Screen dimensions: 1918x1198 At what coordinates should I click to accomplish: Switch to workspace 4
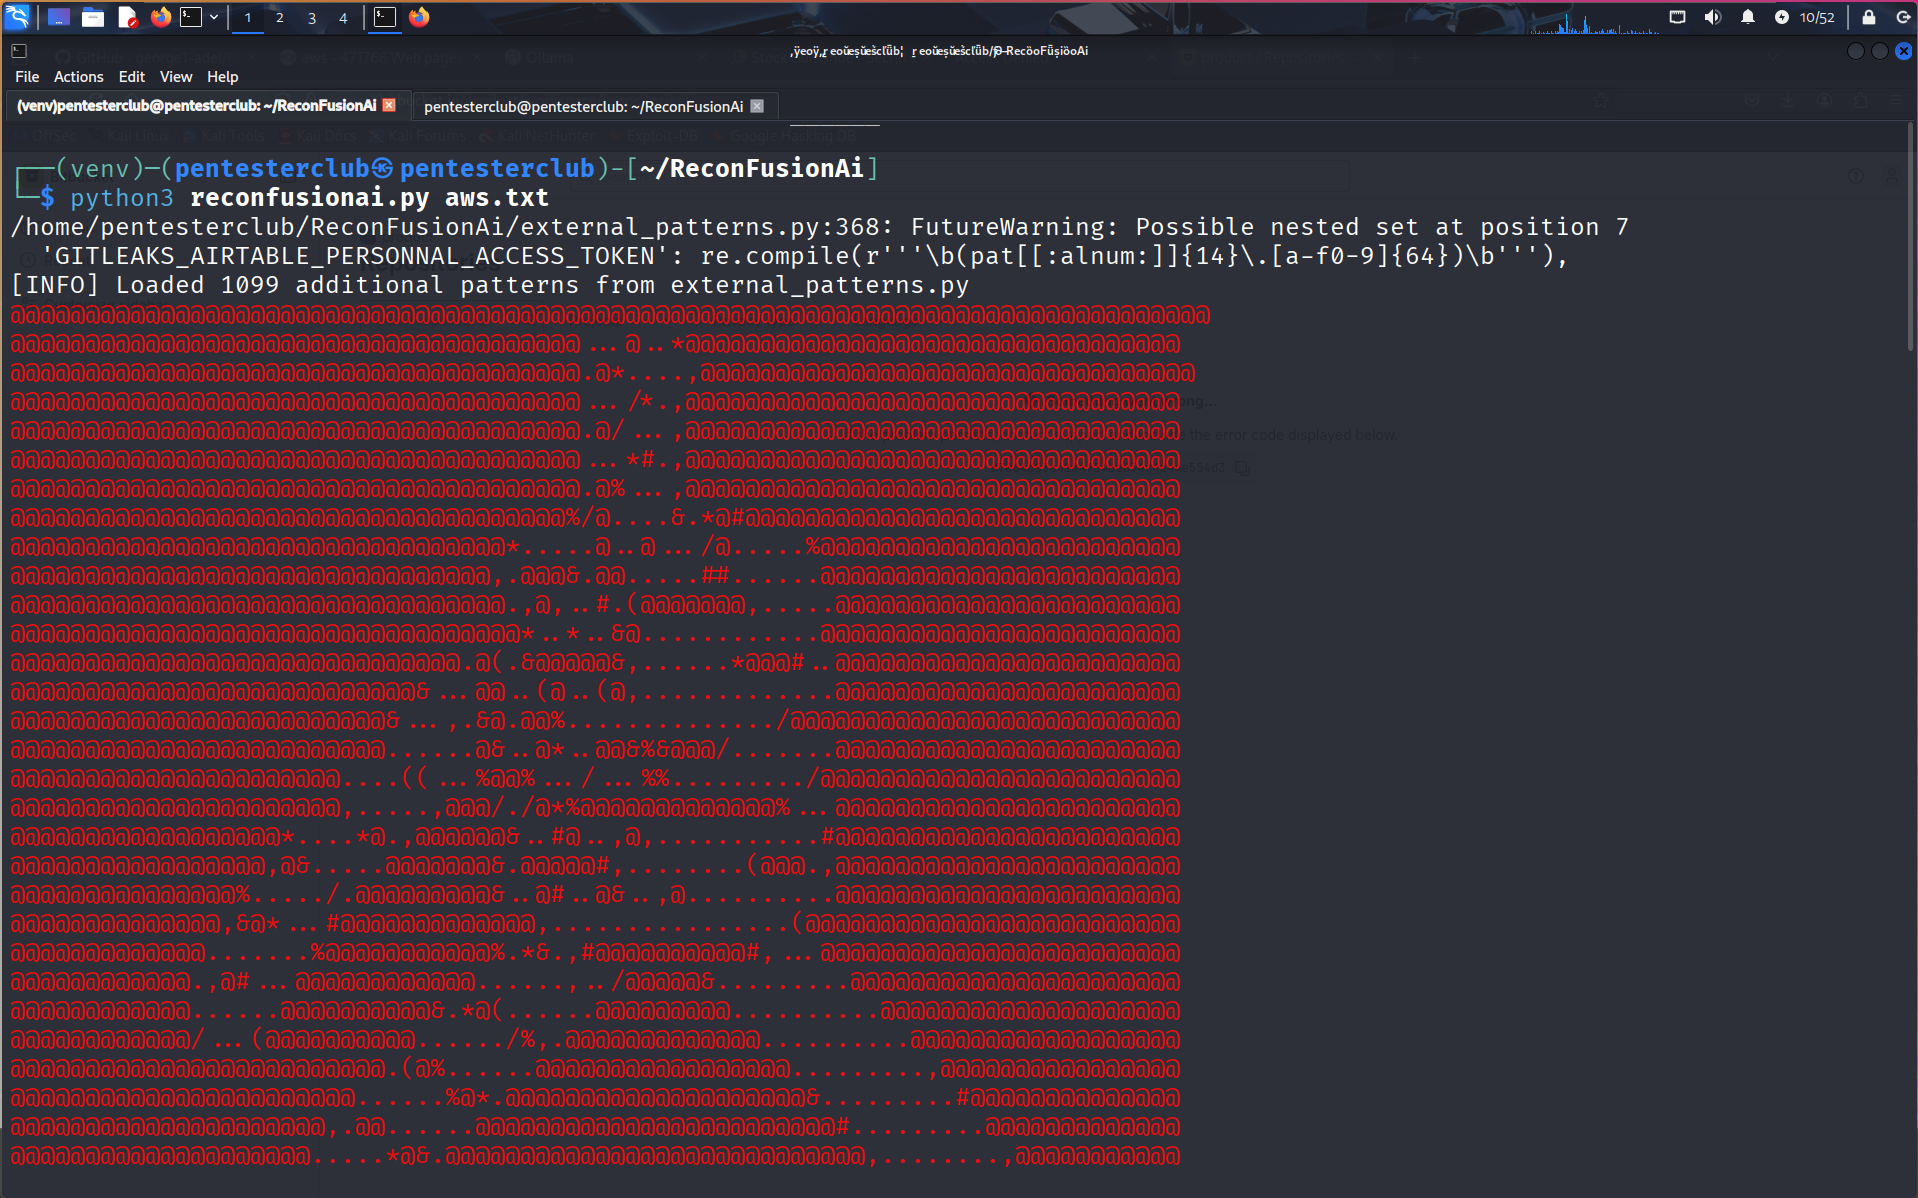pos(343,18)
